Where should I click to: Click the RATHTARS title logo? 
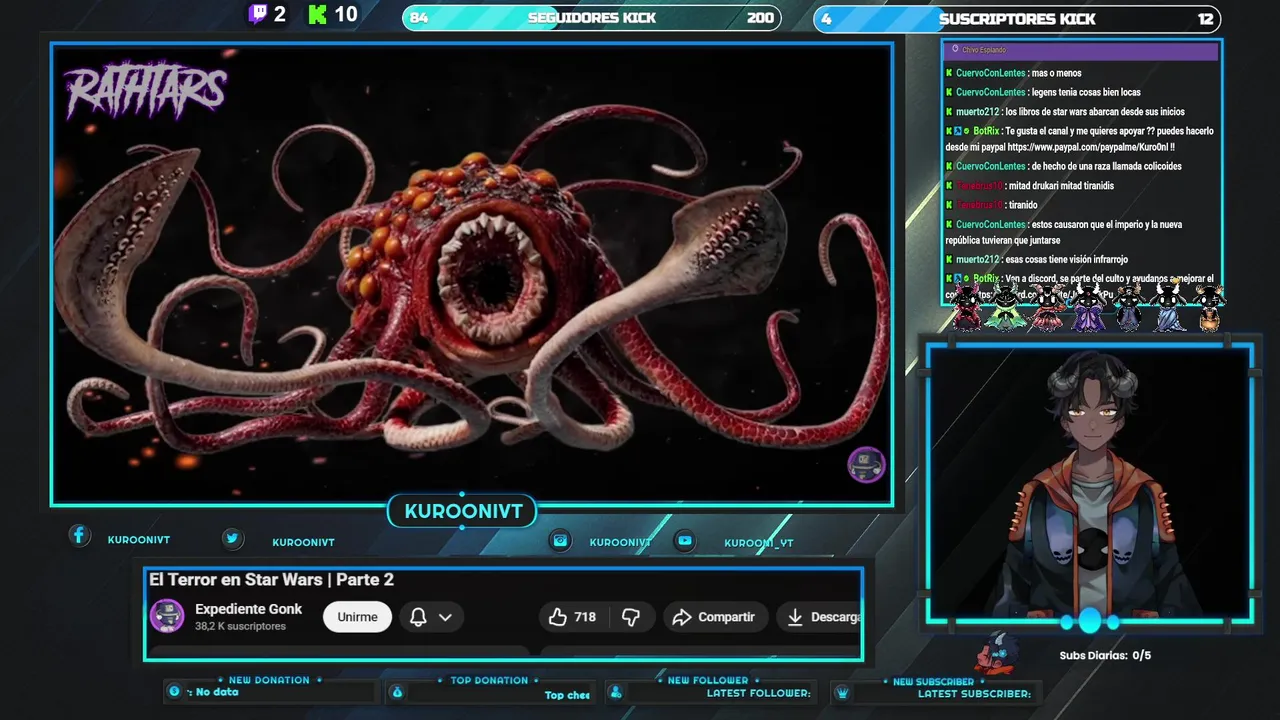(146, 92)
